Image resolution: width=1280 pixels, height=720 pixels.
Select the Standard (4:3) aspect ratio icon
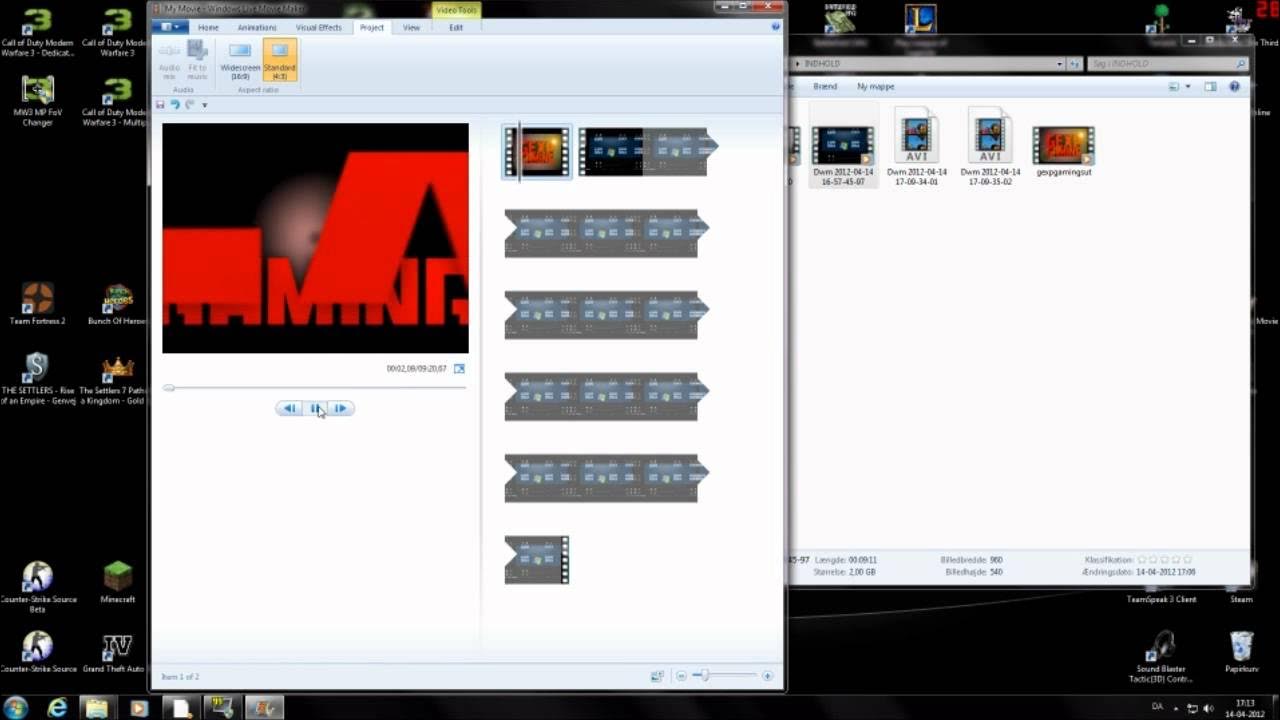point(279,58)
